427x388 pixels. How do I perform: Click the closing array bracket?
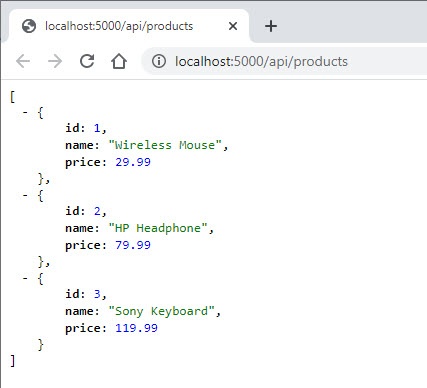12,361
